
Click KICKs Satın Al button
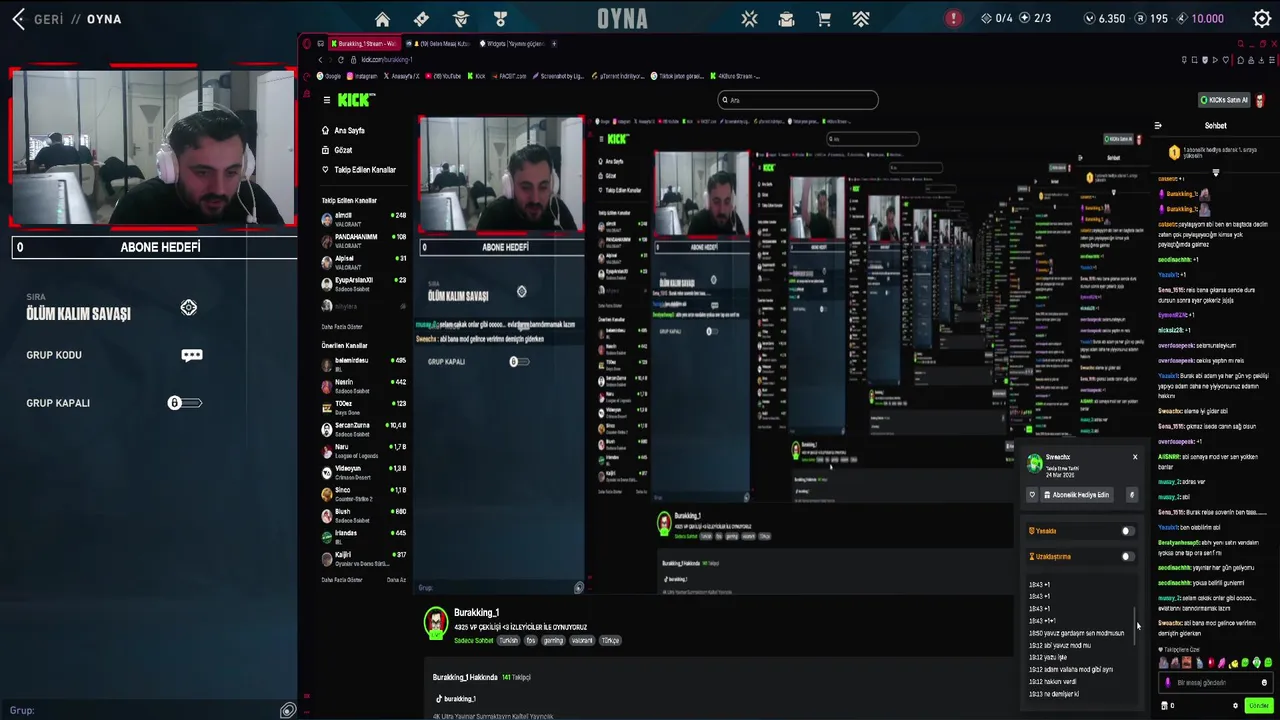[1225, 100]
